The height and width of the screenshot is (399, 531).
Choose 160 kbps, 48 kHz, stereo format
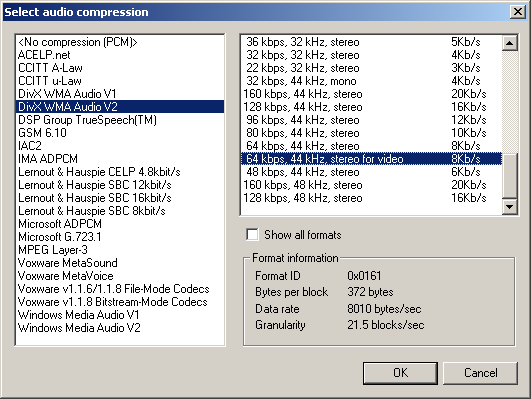[371, 185]
